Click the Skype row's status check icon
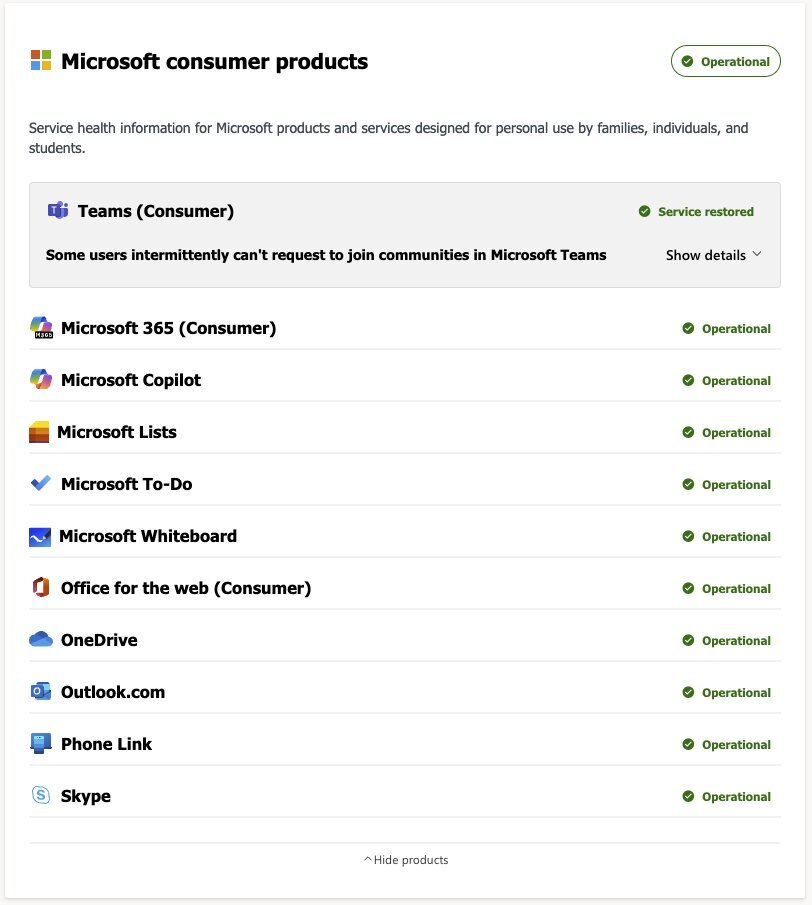 point(688,796)
